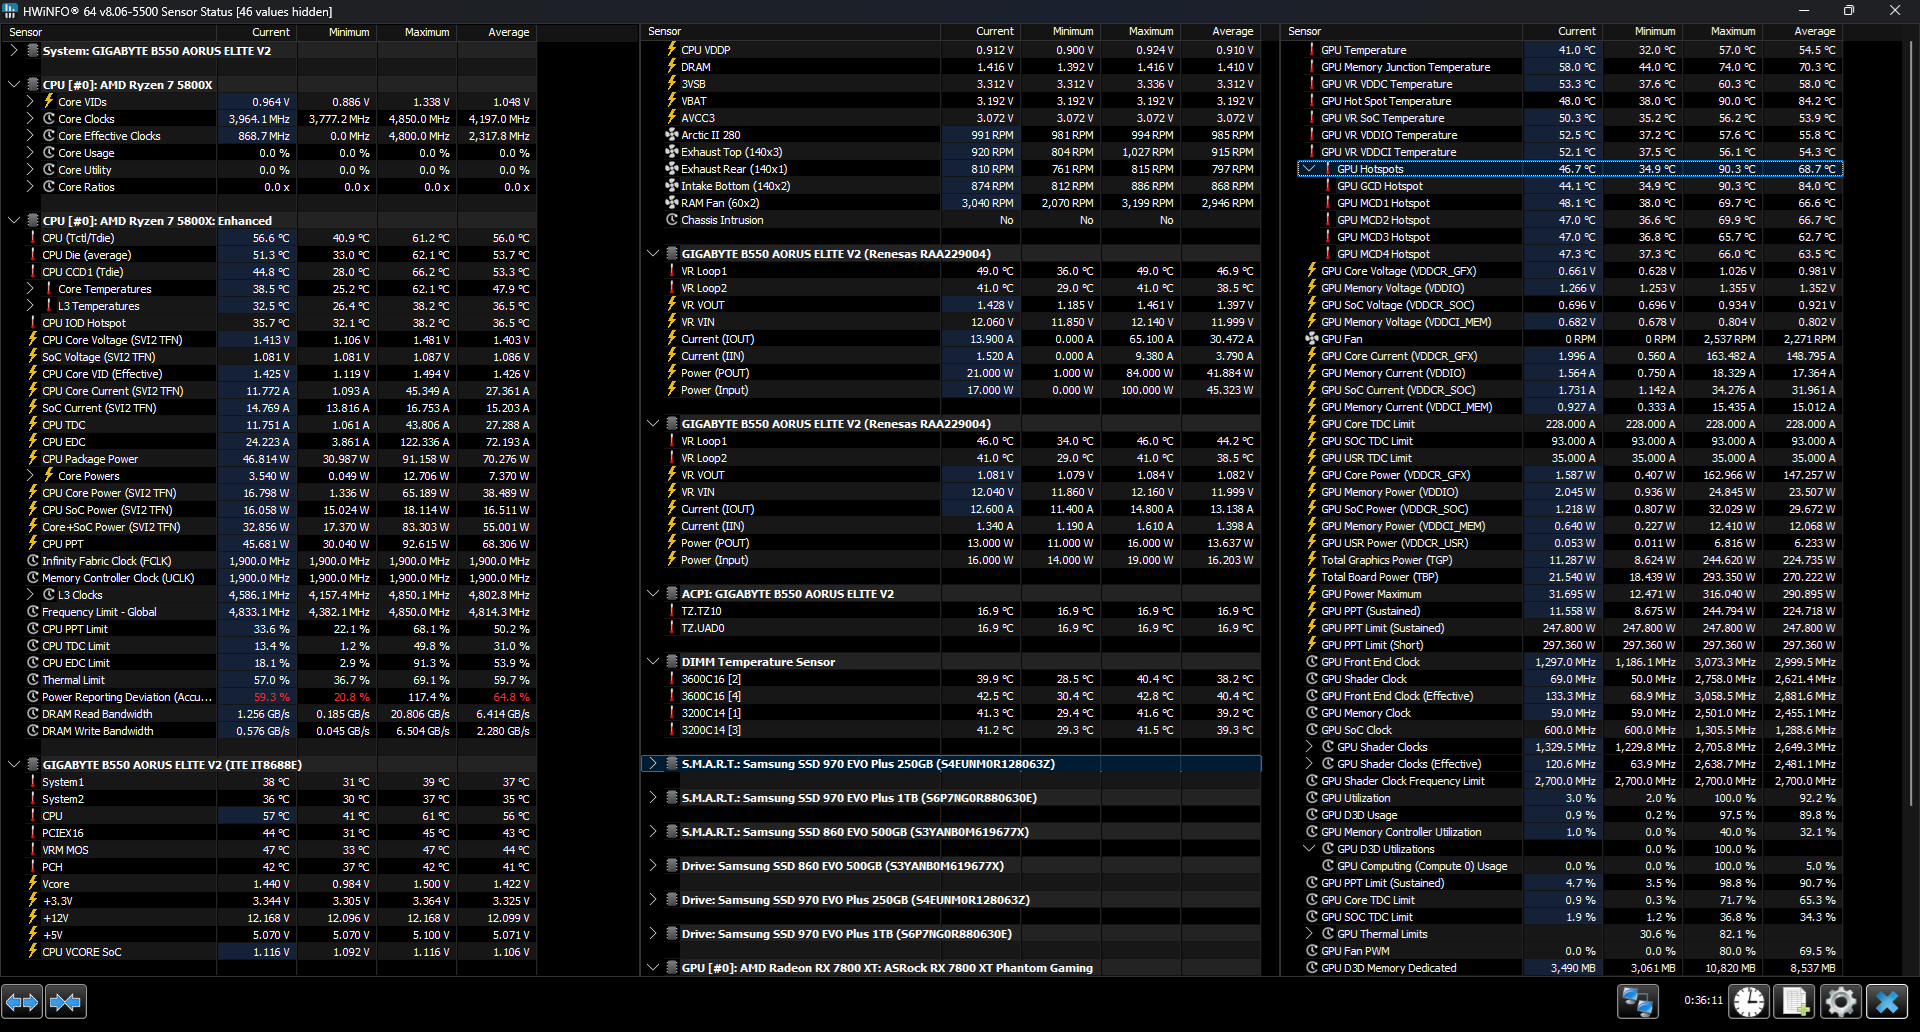Click the clock icon beside GPU Front End Clock
Viewport: 1920px width, 1032px height.
1312,662
